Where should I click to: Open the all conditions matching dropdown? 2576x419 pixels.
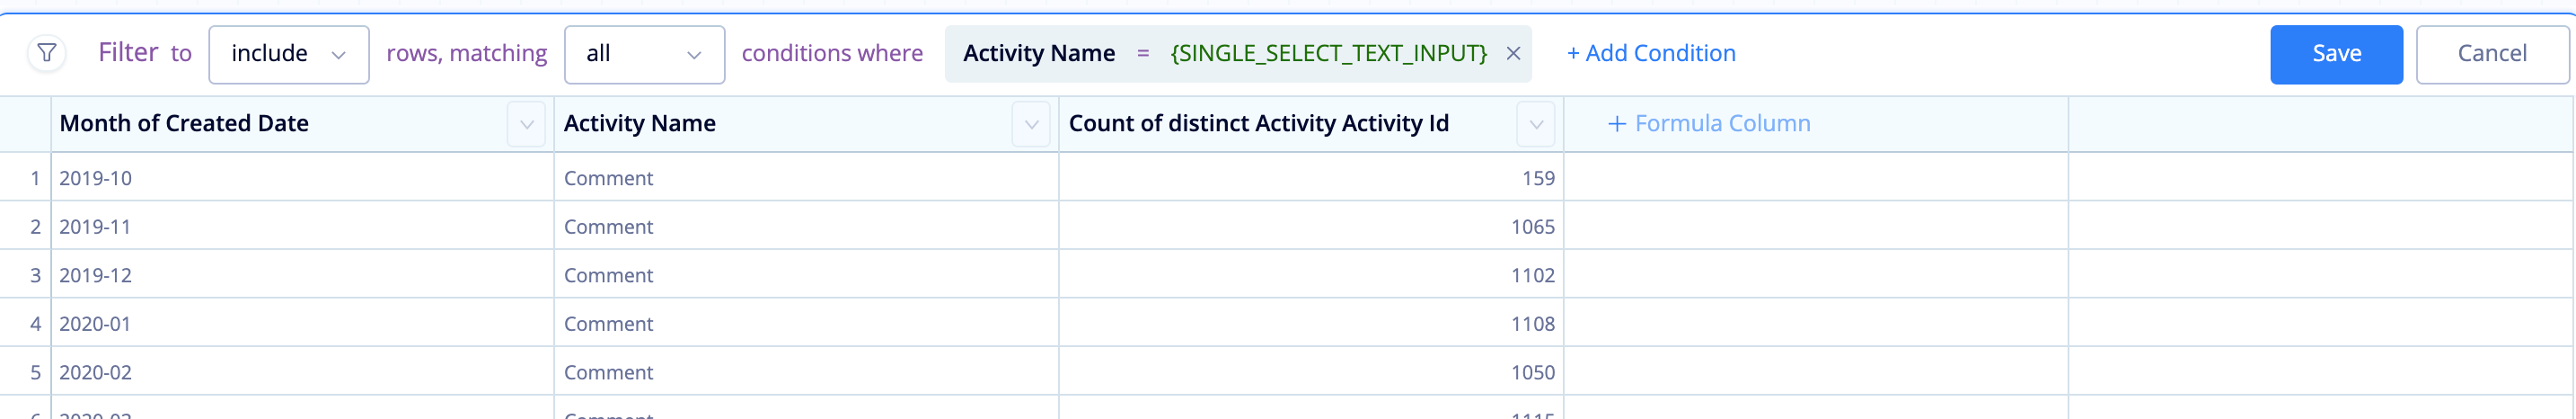tap(645, 54)
